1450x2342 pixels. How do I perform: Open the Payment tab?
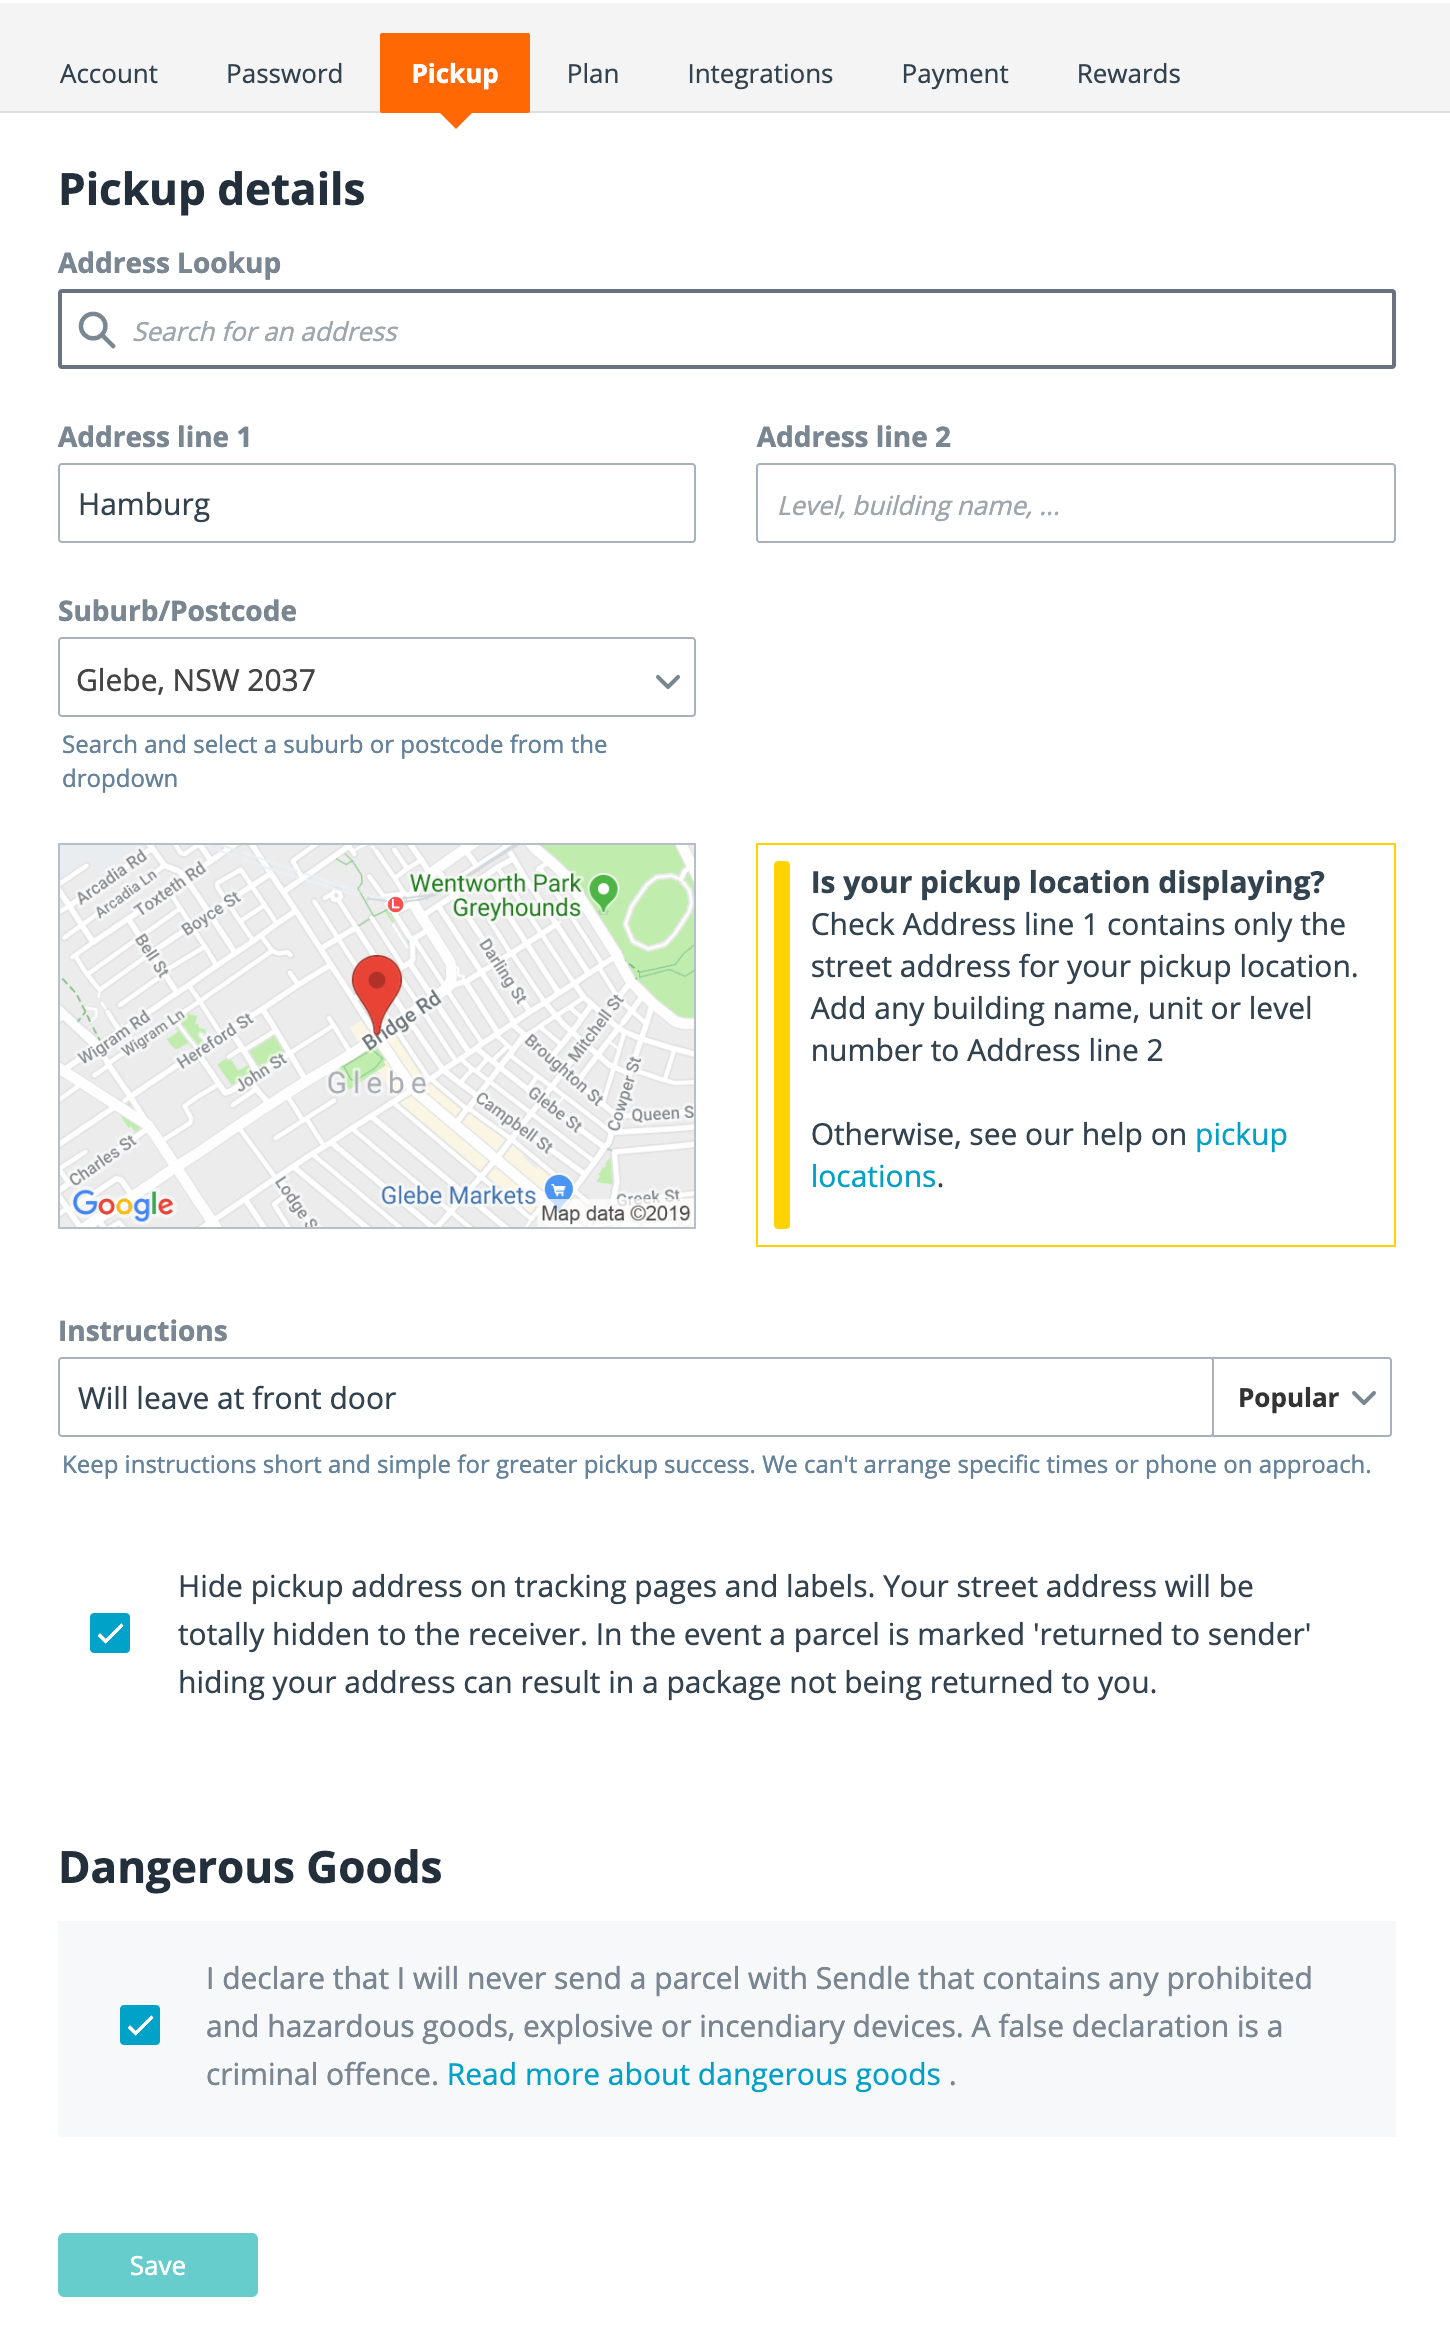pyautogui.click(x=954, y=72)
